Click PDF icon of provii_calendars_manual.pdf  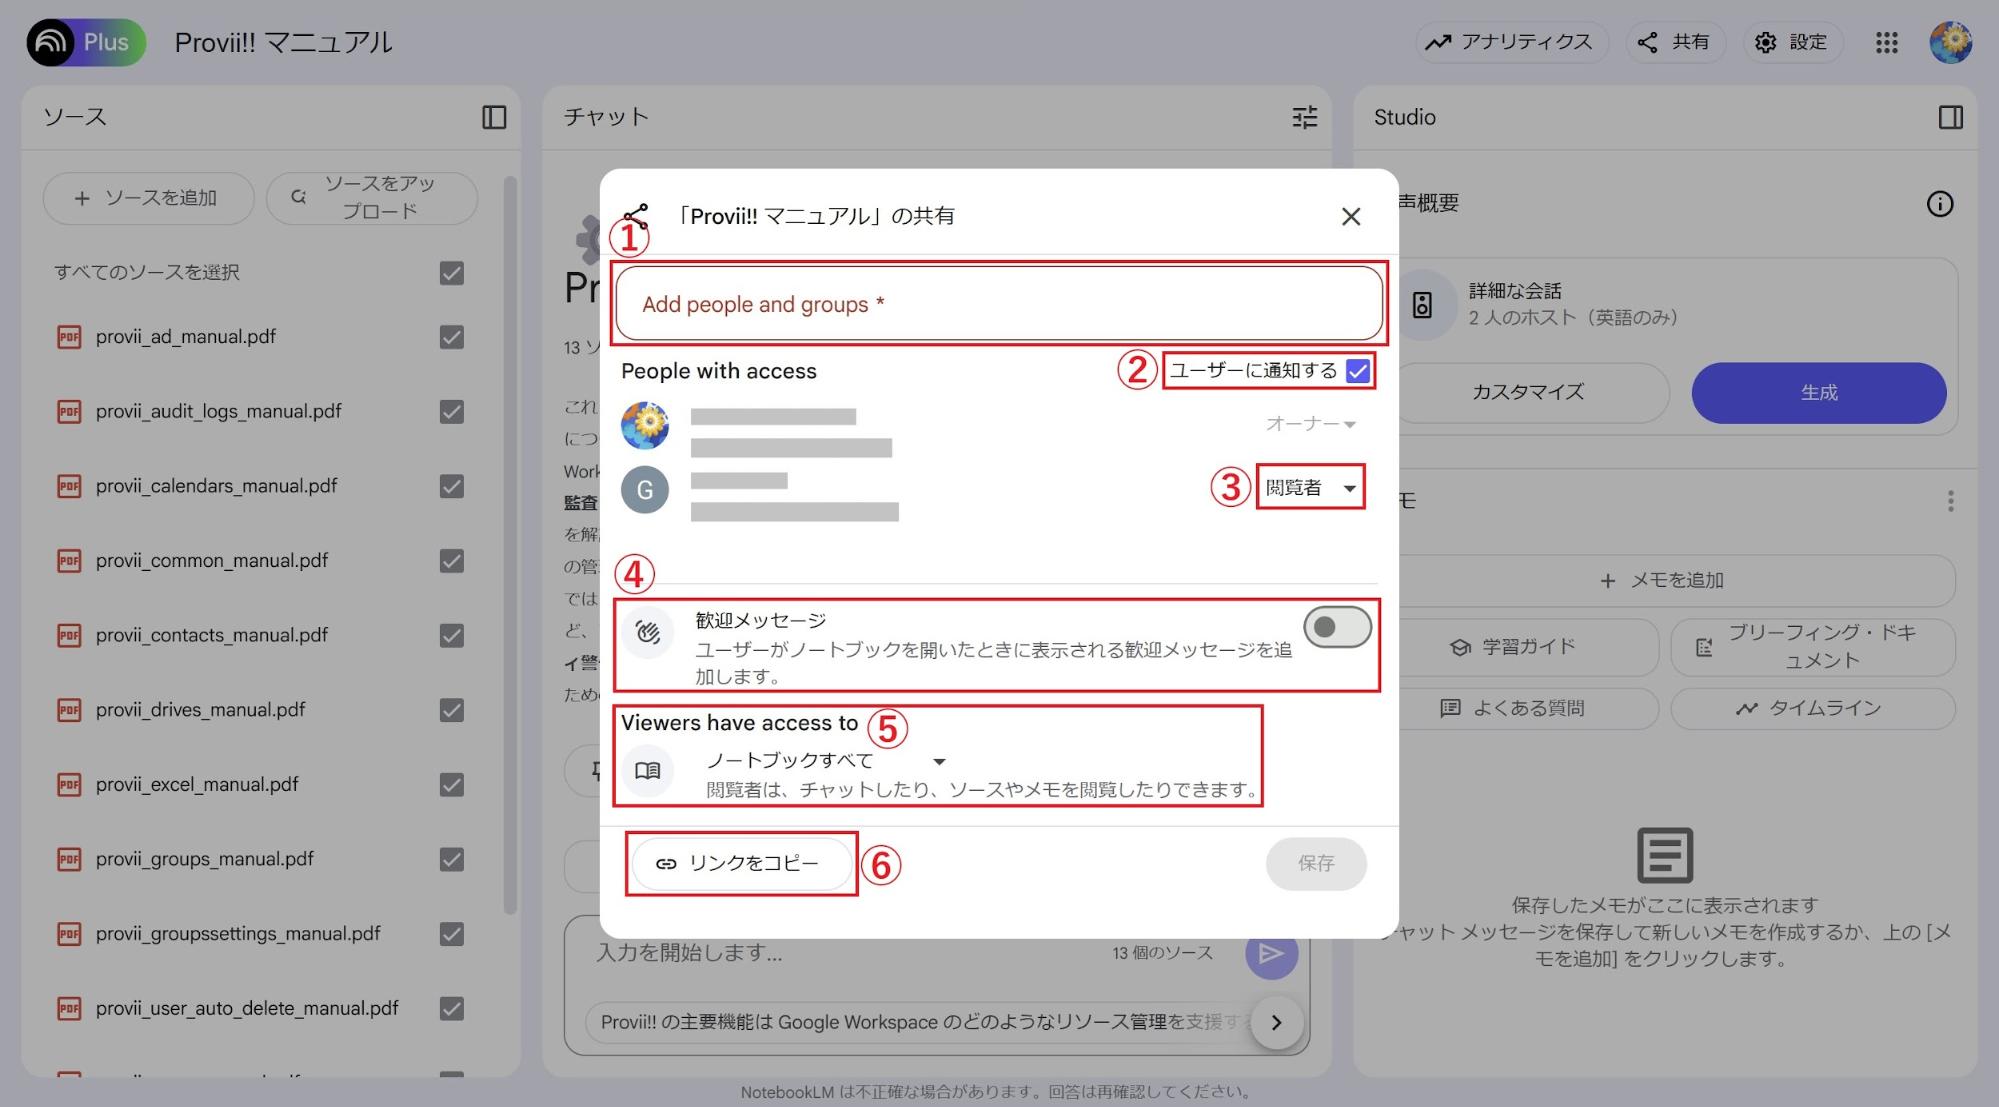(x=69, y=486)
